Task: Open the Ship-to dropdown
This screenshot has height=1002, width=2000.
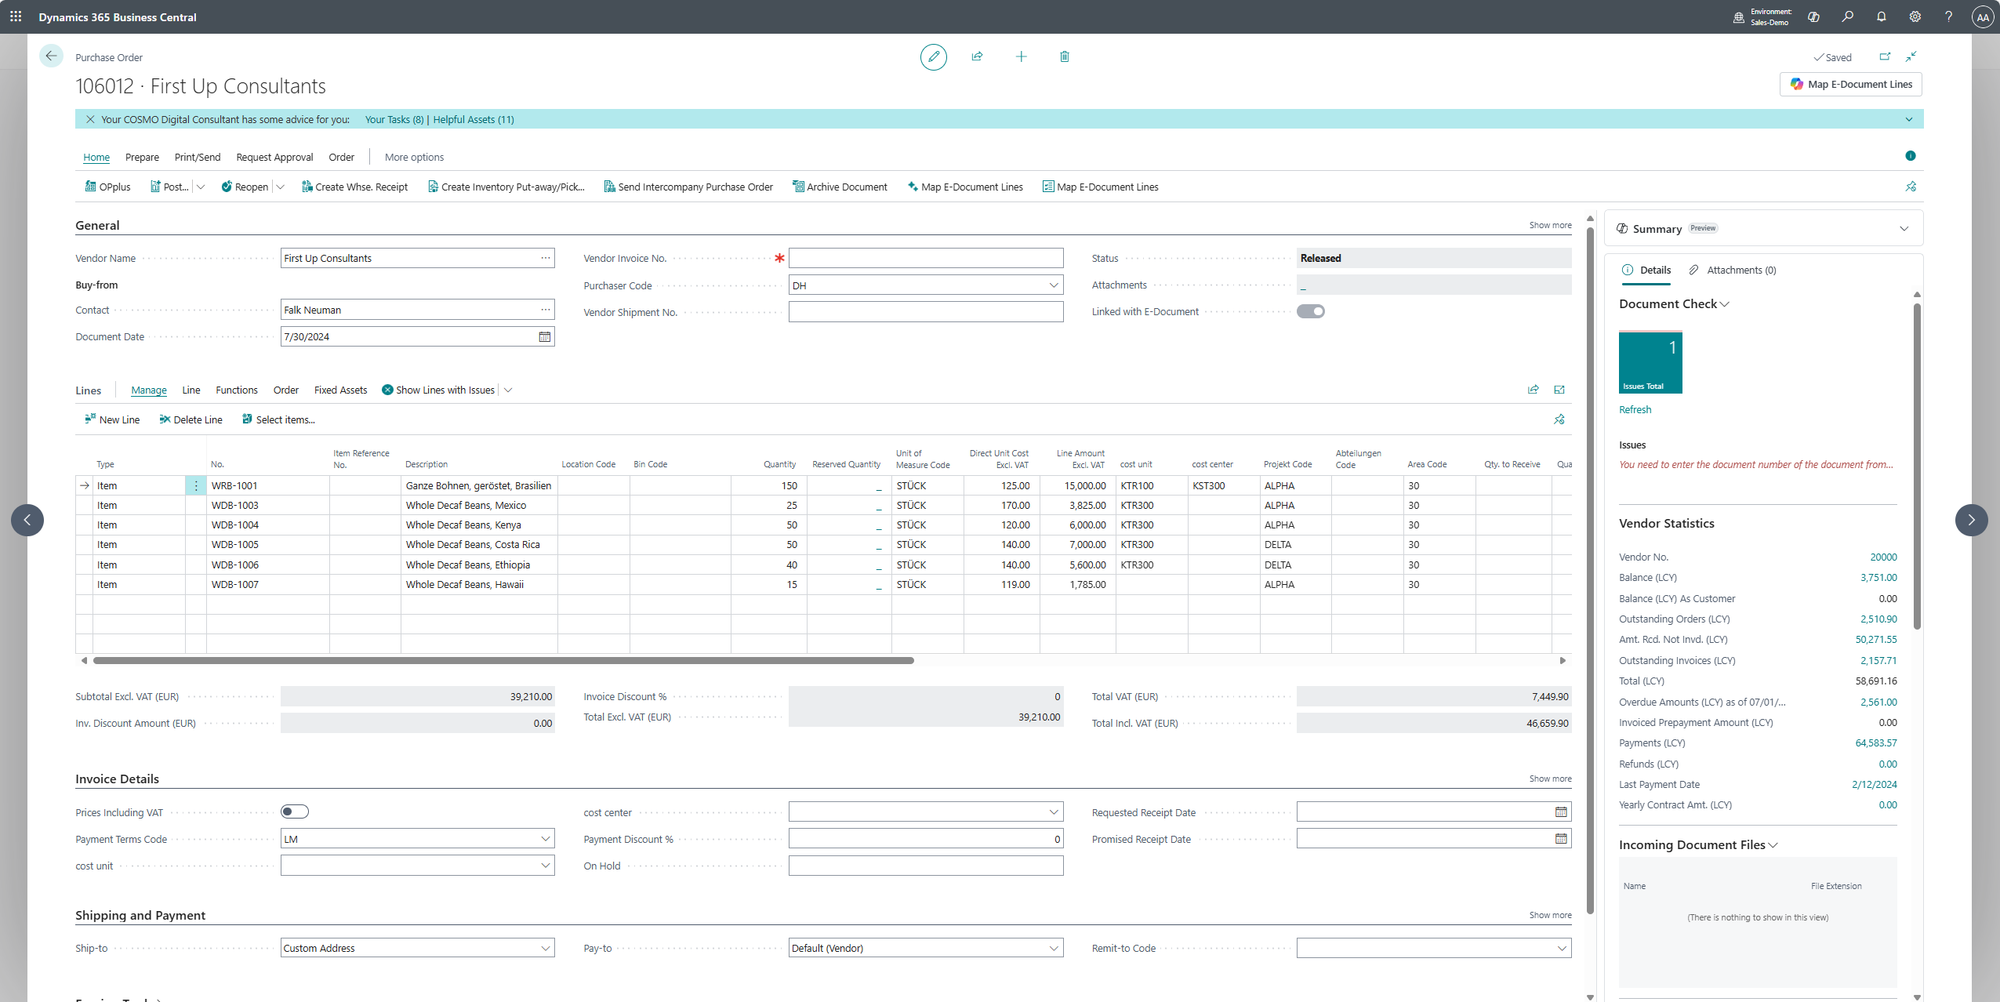Action: 545,948
